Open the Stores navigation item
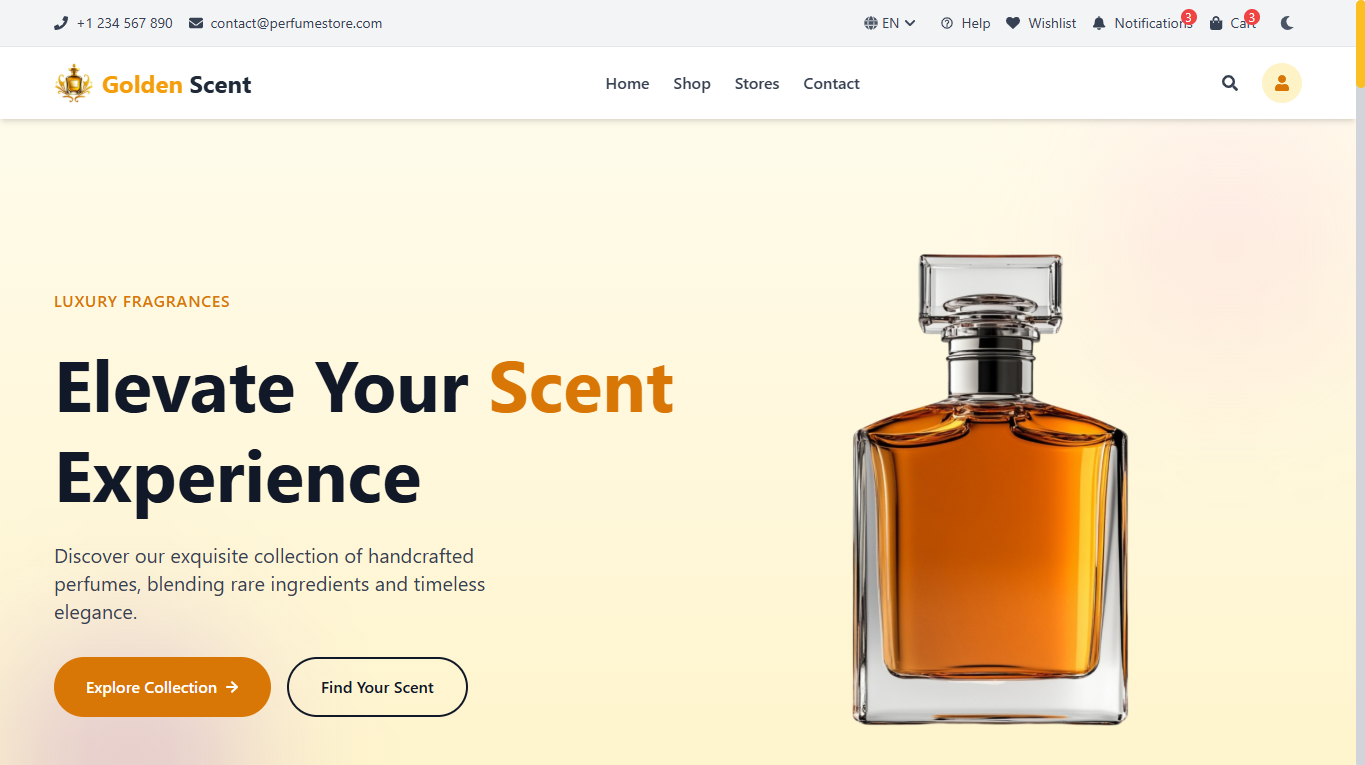This screenshot has height=765, width=1365. click(756, 84)
